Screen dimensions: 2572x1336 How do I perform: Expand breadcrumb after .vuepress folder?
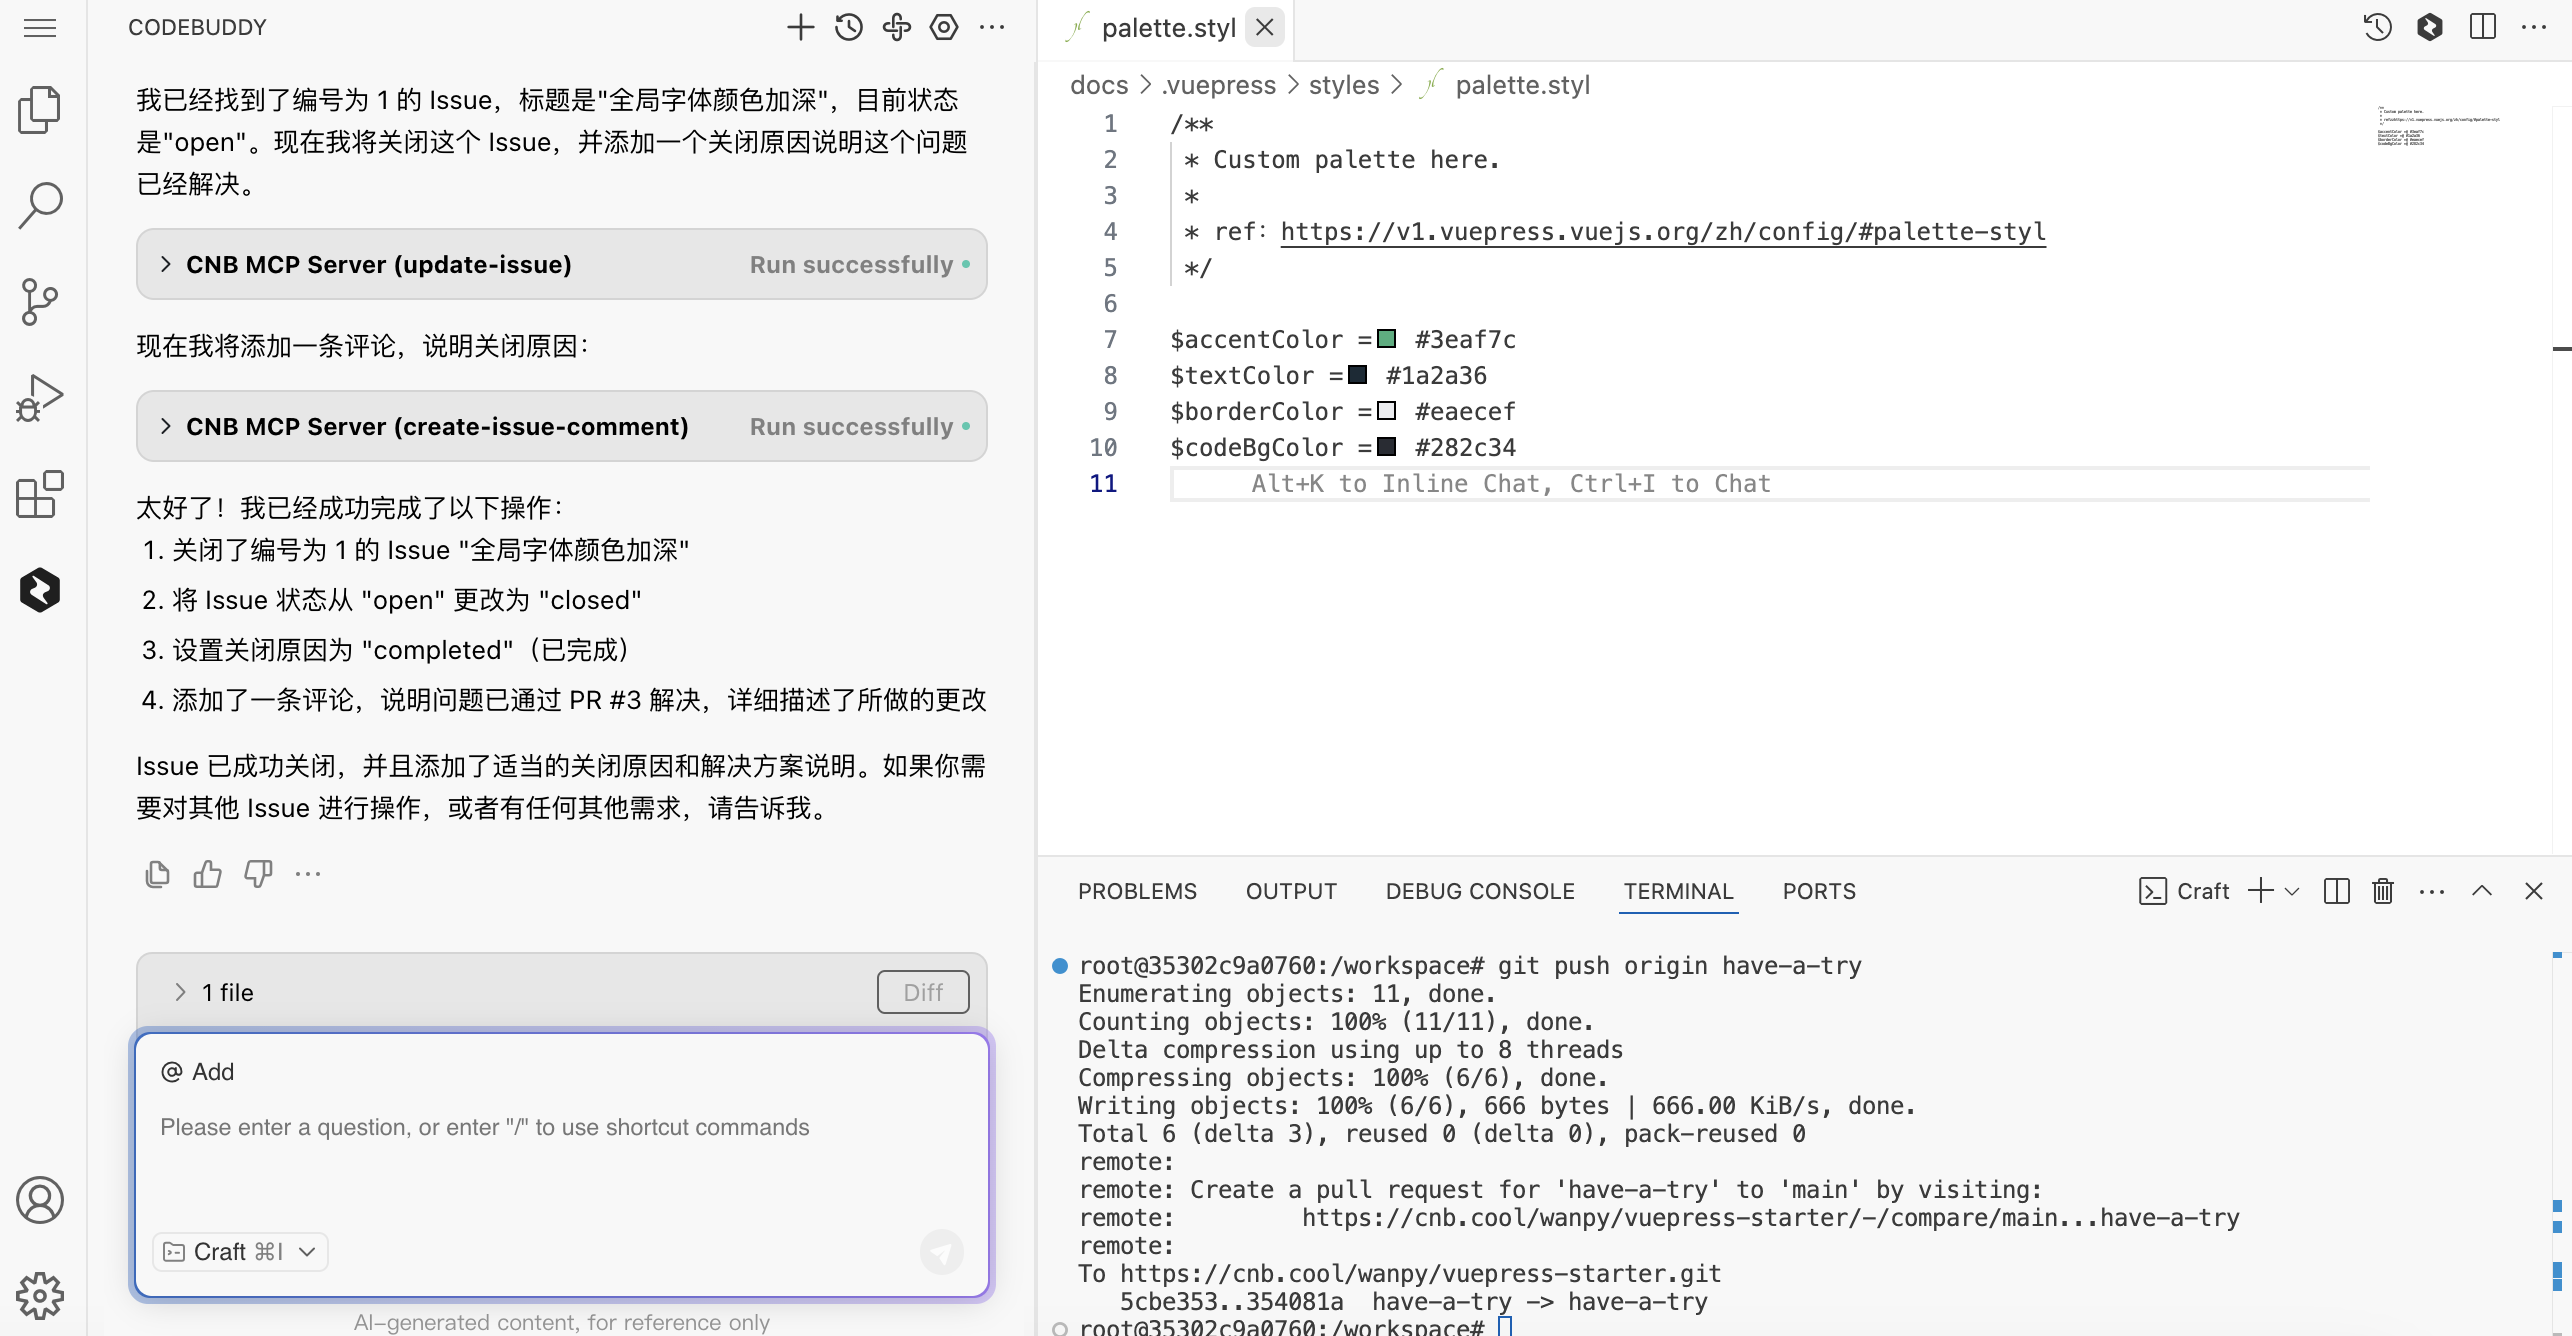coord(1293,85)
